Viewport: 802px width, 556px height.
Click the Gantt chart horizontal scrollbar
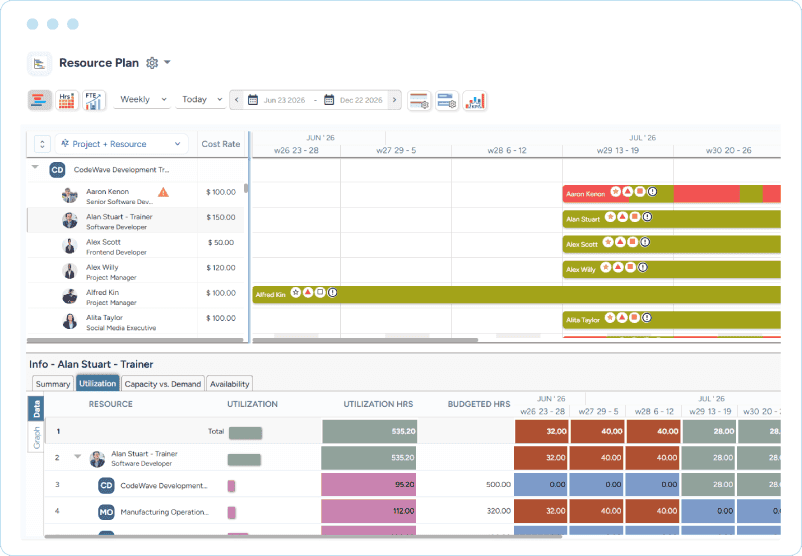pos(365,340)
